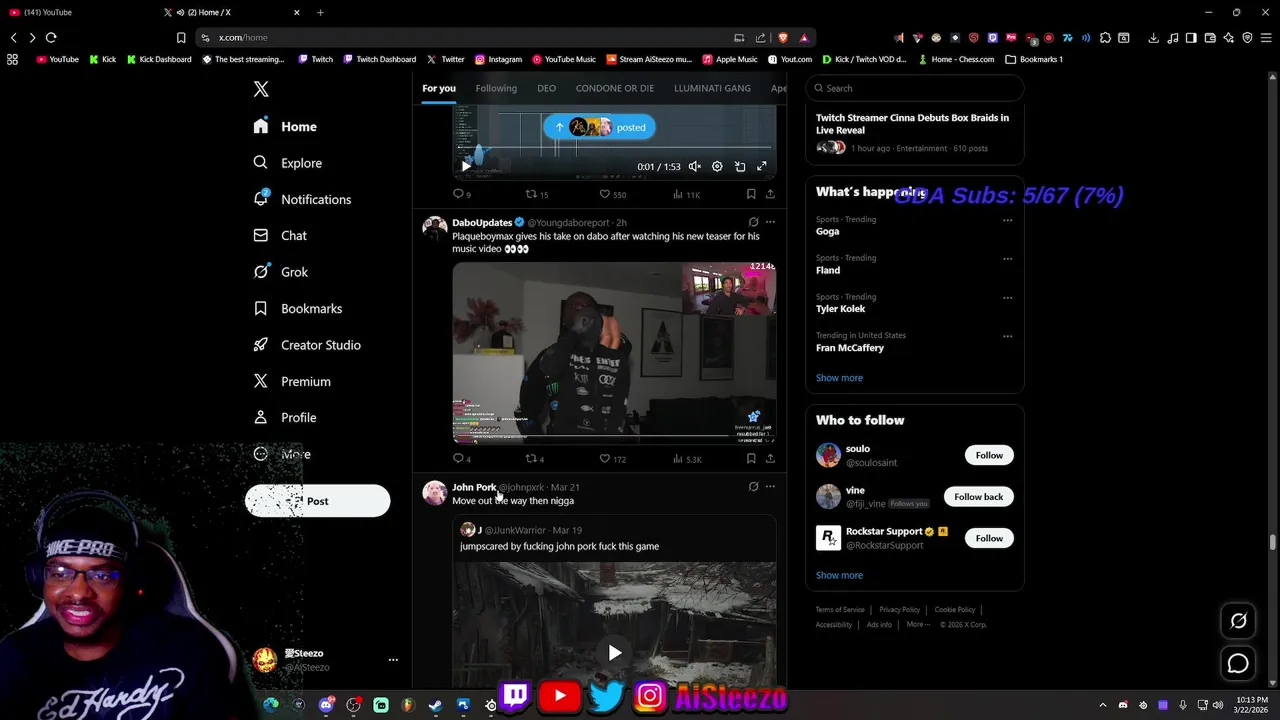Viewport: 1280px width, 720px height.
Task: Unmute the top video's sound
Action: [x=694, y=167]
